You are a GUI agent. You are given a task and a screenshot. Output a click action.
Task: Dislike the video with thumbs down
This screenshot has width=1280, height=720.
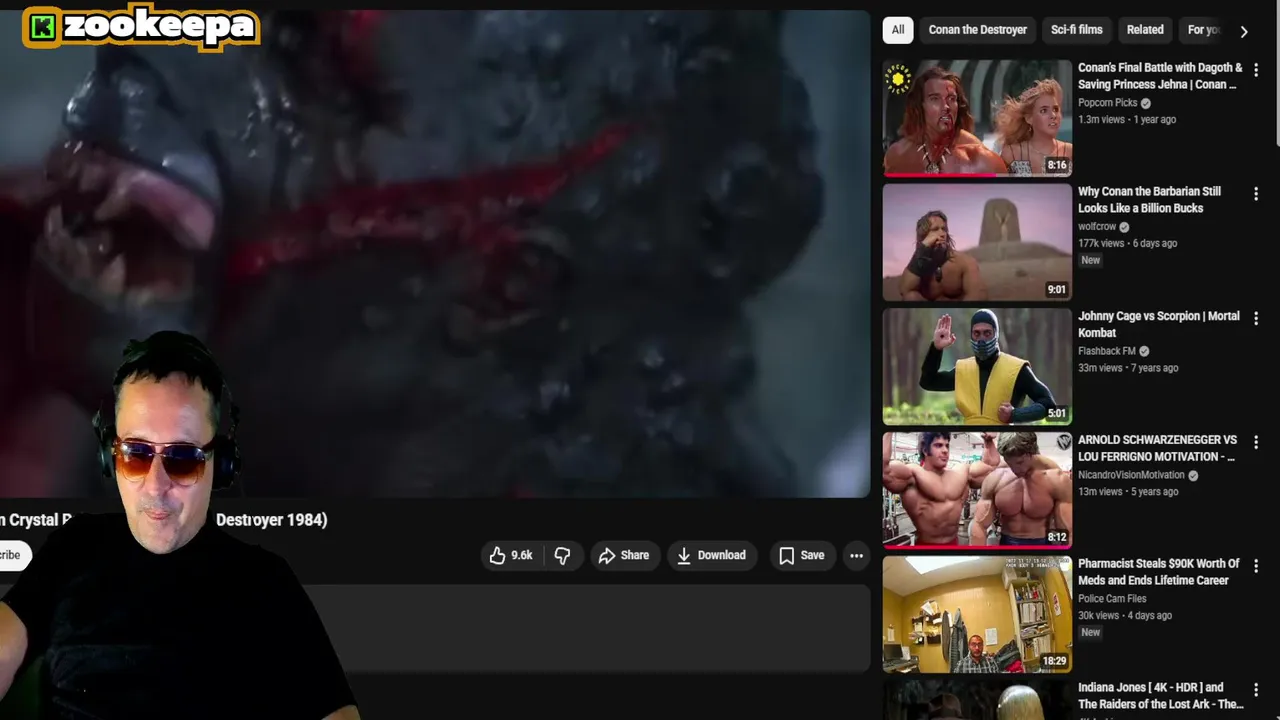point(562,555)
